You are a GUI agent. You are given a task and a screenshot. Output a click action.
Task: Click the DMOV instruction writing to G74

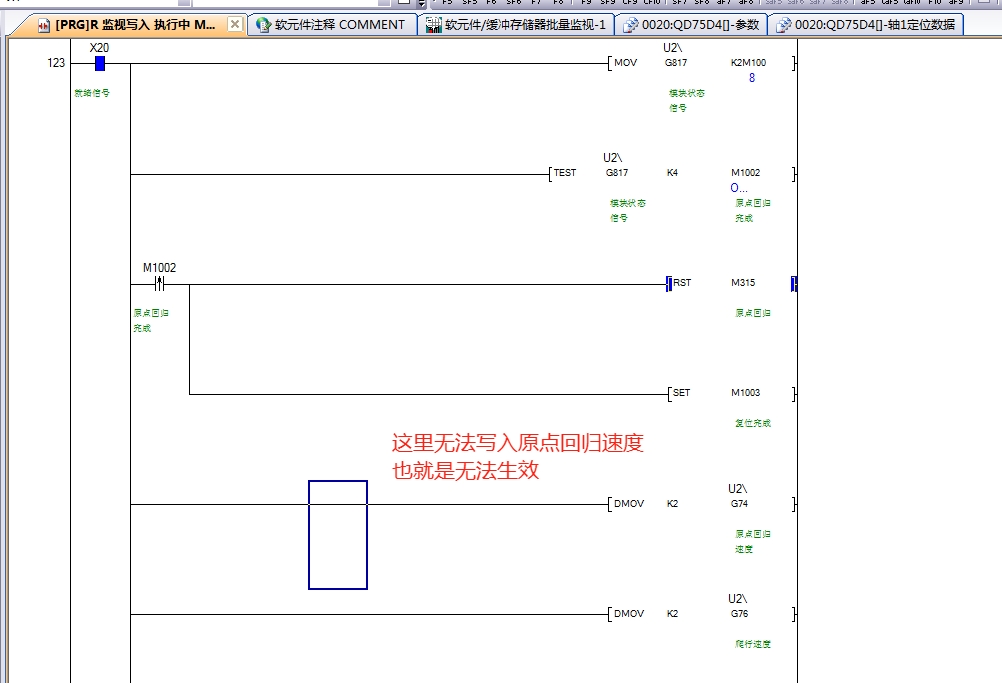coord(628,504)
